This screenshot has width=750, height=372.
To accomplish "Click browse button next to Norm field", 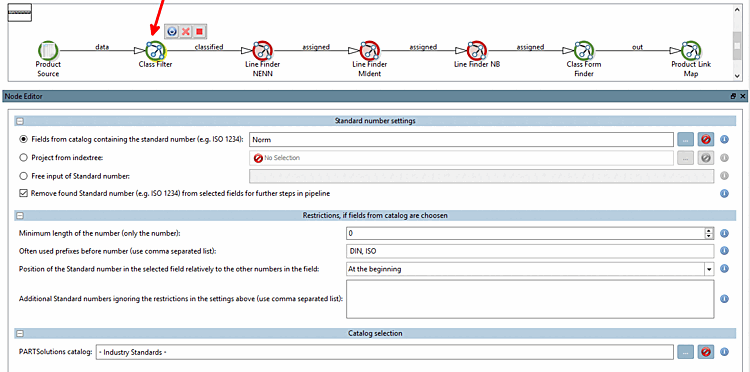I will 685,140.
